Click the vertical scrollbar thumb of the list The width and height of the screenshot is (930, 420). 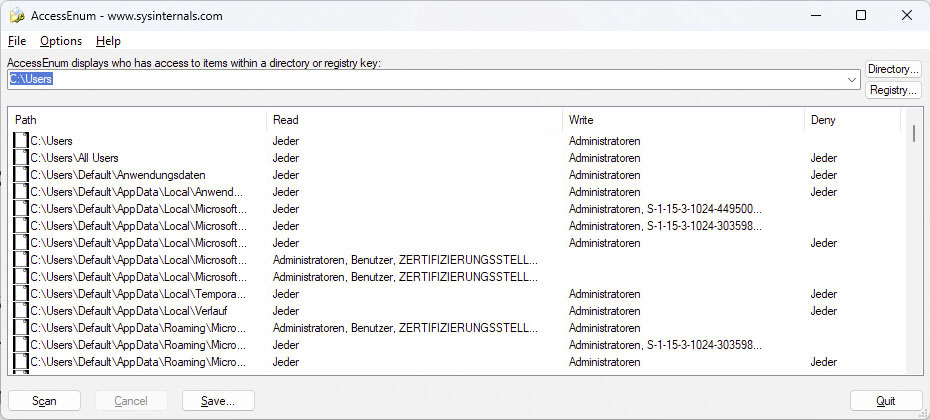(913, 133)
